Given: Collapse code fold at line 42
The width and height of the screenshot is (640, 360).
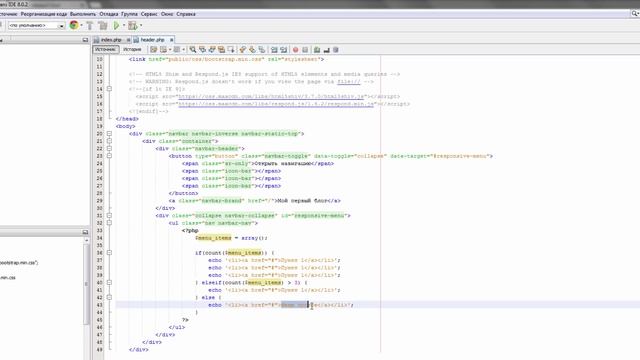Looking at the screenshot, I should tap(109, 297).
